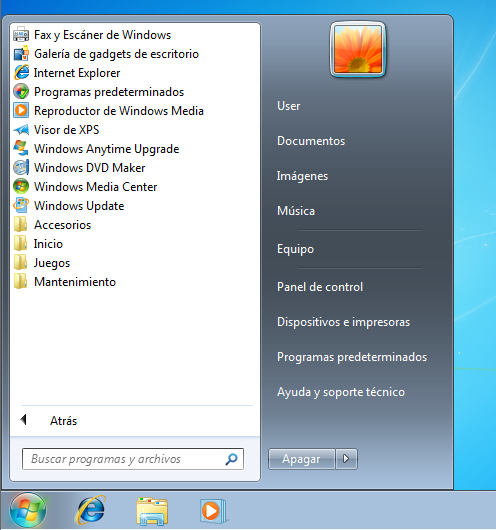Open Fax y Escáner de Windows icon
Image resolution: width=496 pixels, height=530 pixels.
tap(21, 35)
